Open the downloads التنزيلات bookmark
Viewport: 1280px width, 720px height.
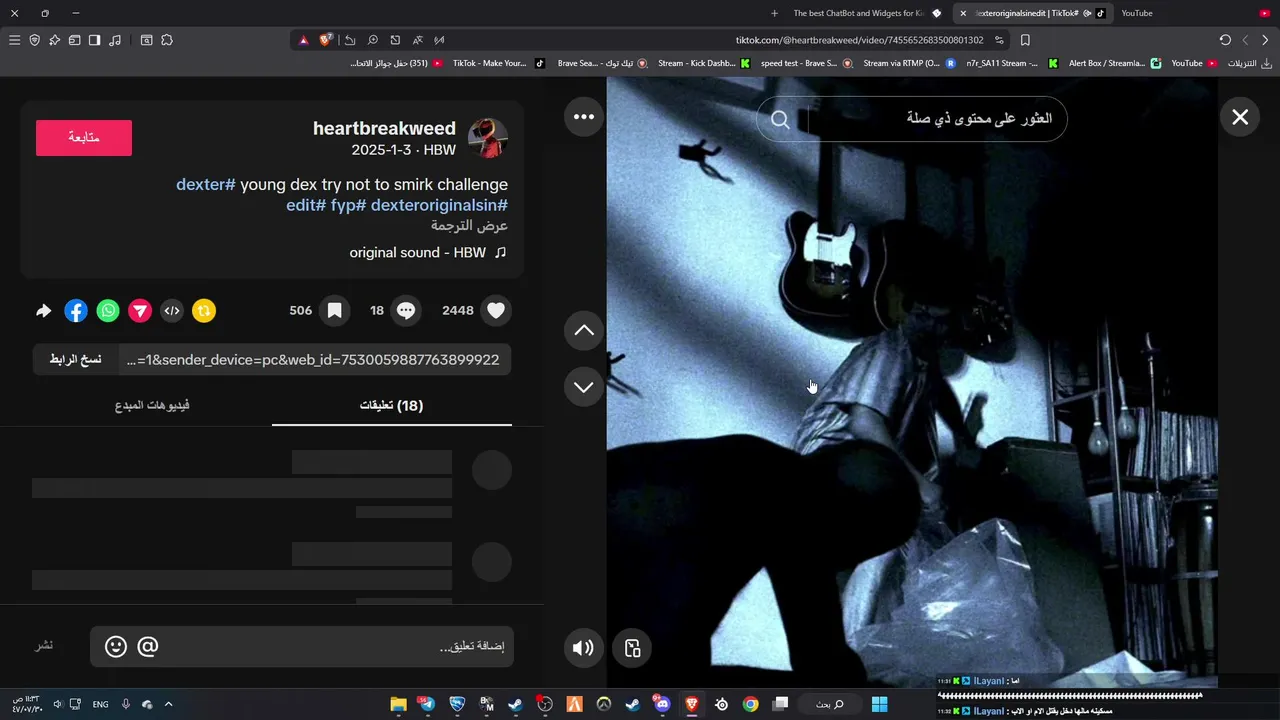(x=1249, y=63)
